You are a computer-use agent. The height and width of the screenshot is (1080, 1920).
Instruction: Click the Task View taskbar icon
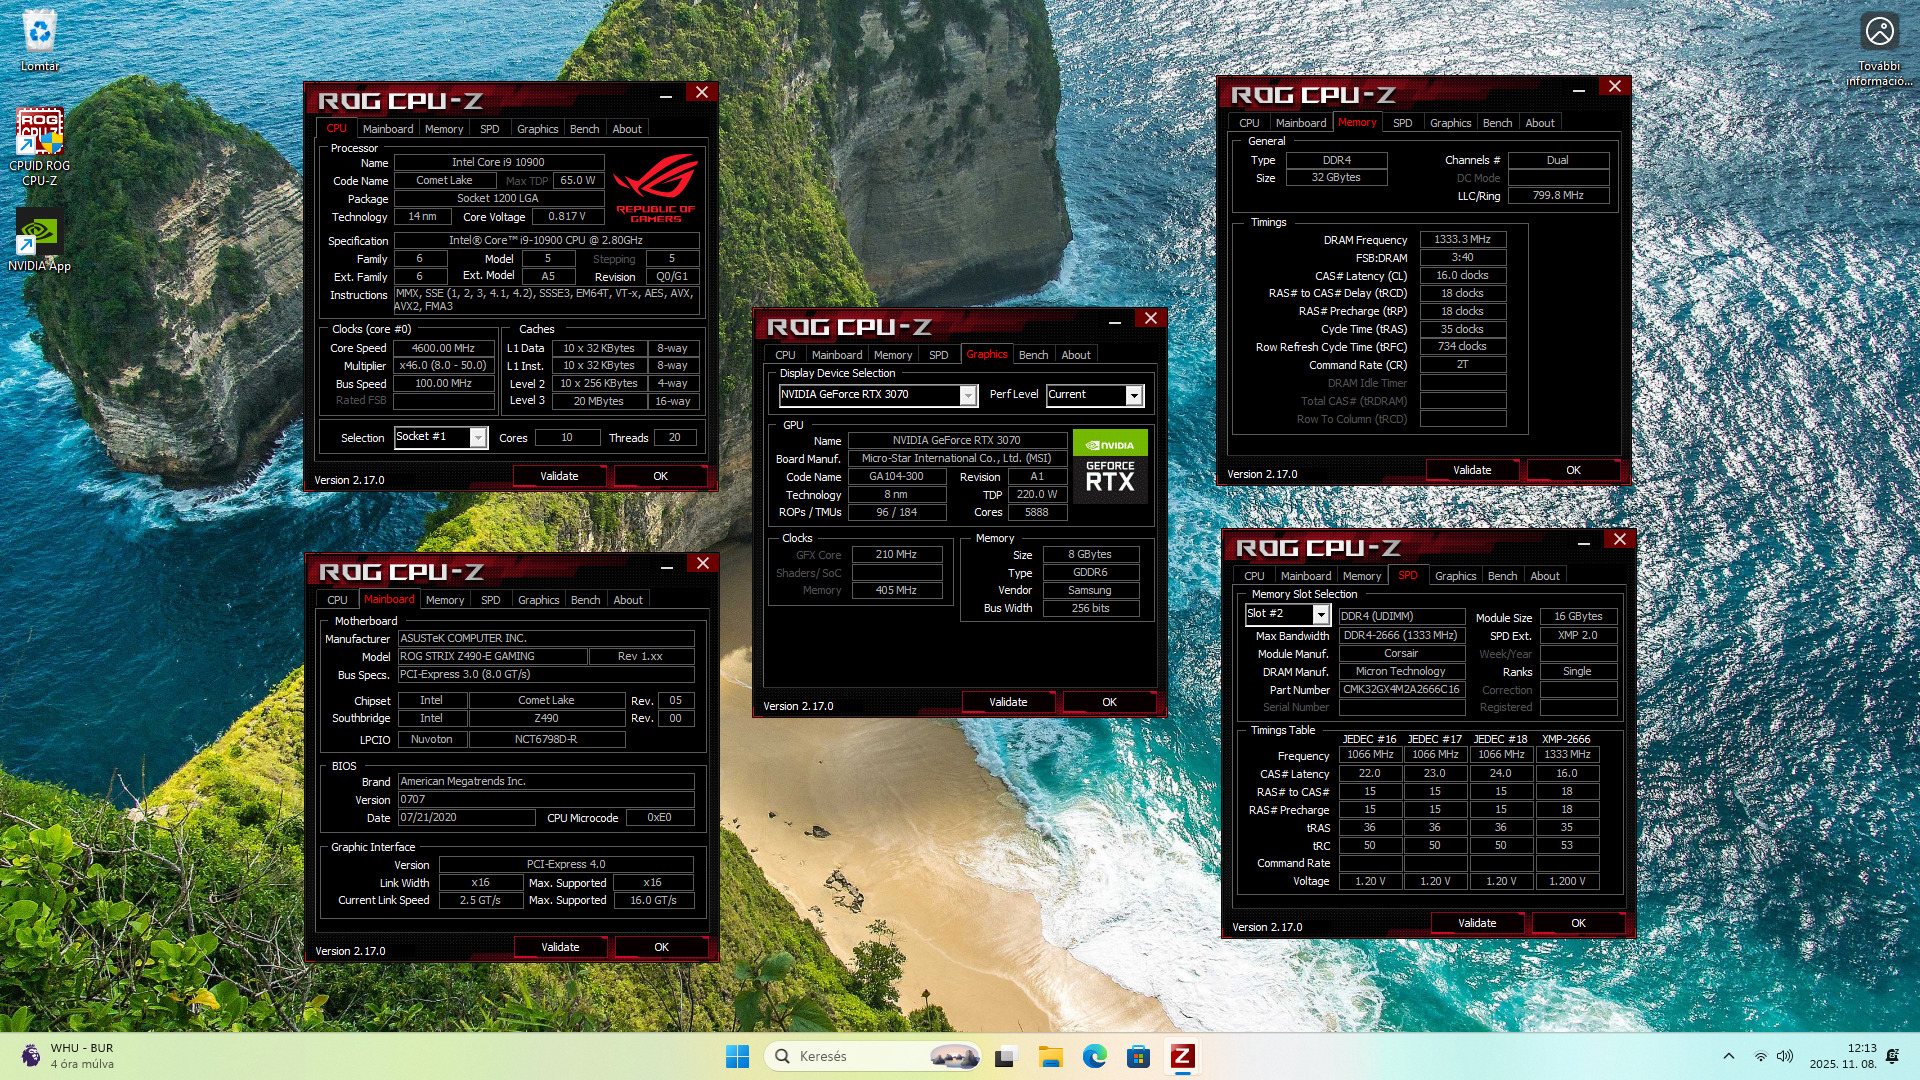tap(1005, 1056)
